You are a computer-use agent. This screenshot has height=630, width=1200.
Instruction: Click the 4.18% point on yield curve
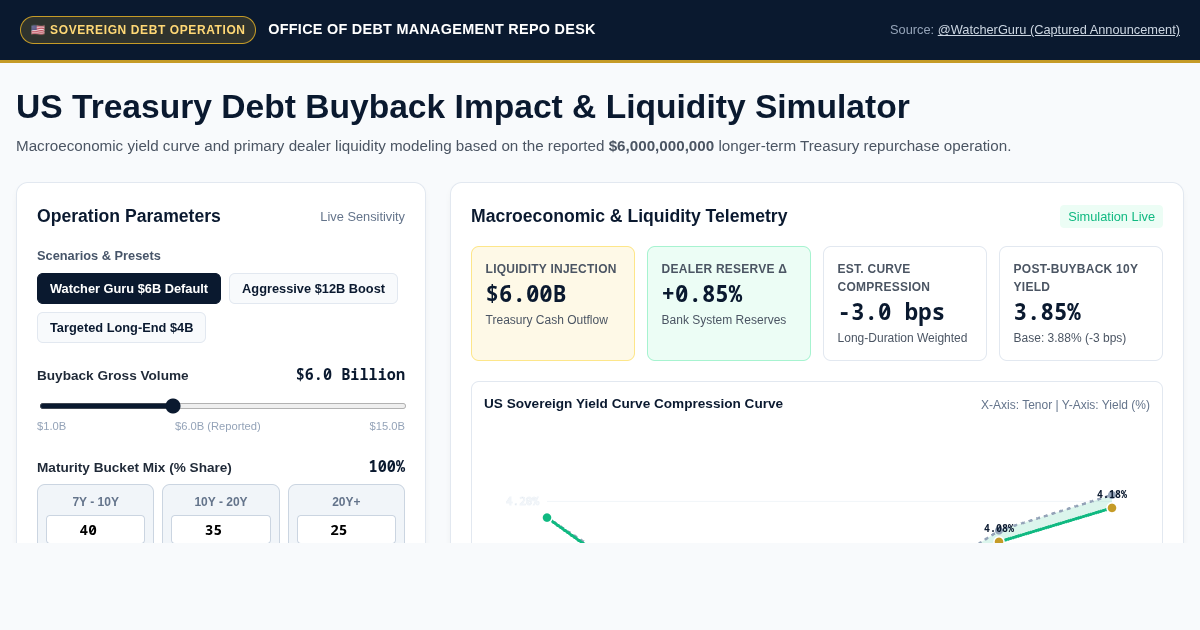point(1112,508)
